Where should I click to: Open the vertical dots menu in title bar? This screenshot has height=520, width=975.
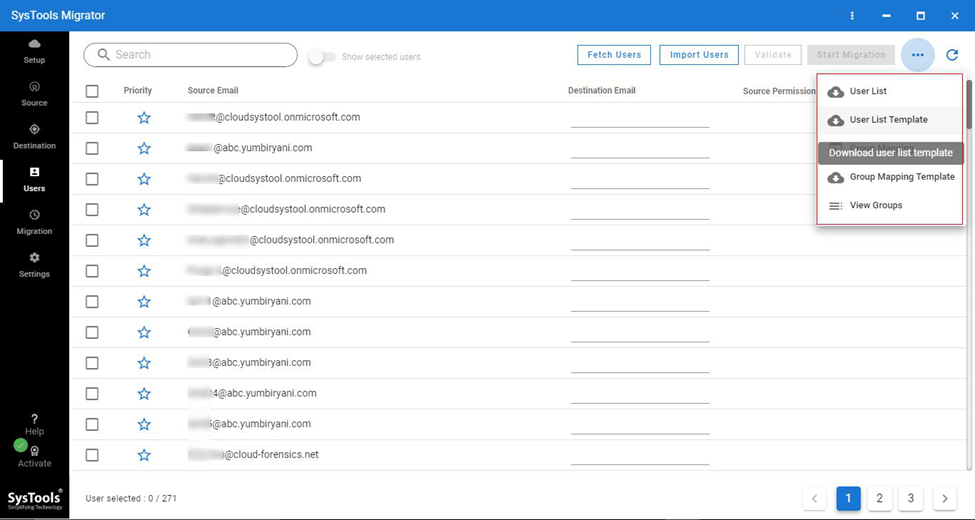click(853, 16)
